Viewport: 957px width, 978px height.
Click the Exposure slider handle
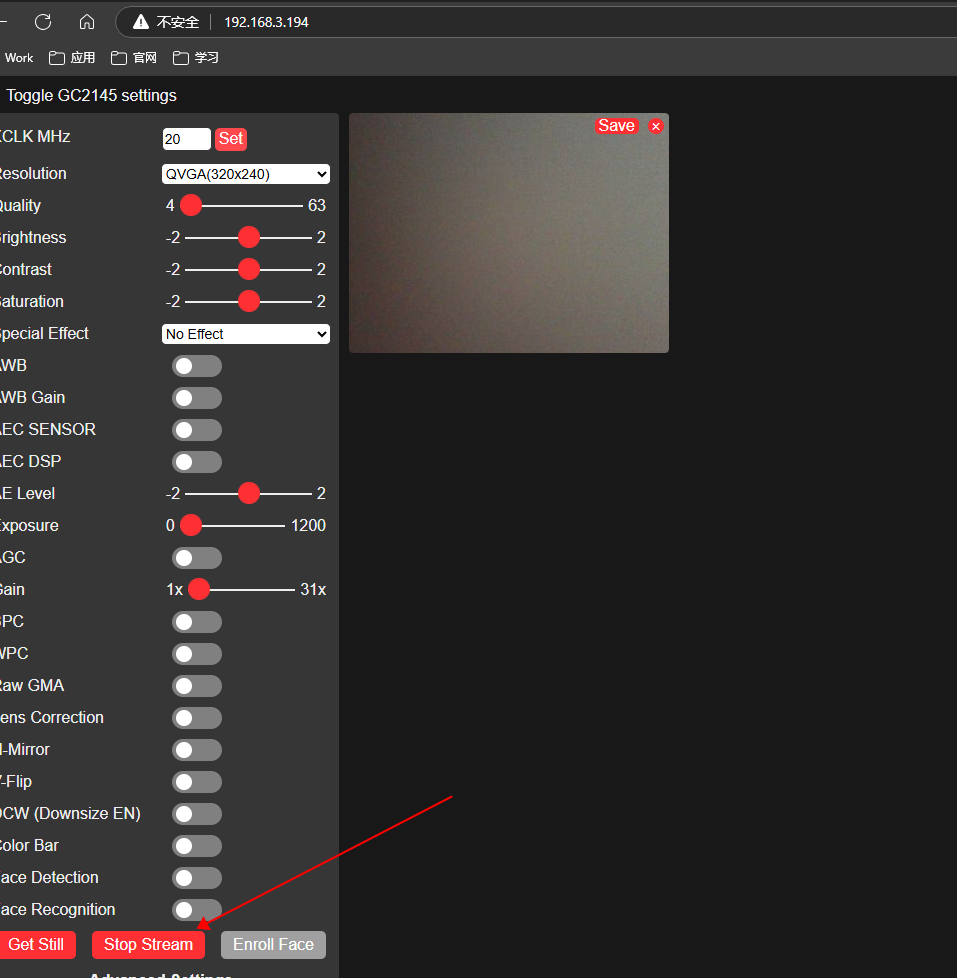pyautogui.click(x=191, y=526)
